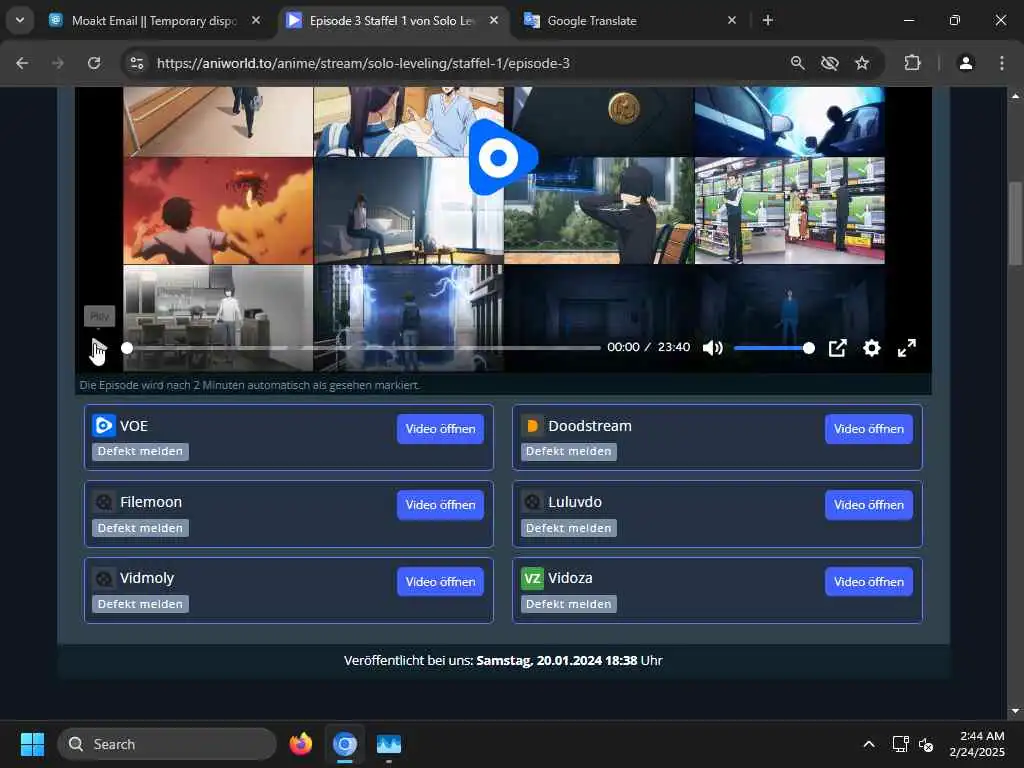Go back to previous page

click(x=22, y=63)
